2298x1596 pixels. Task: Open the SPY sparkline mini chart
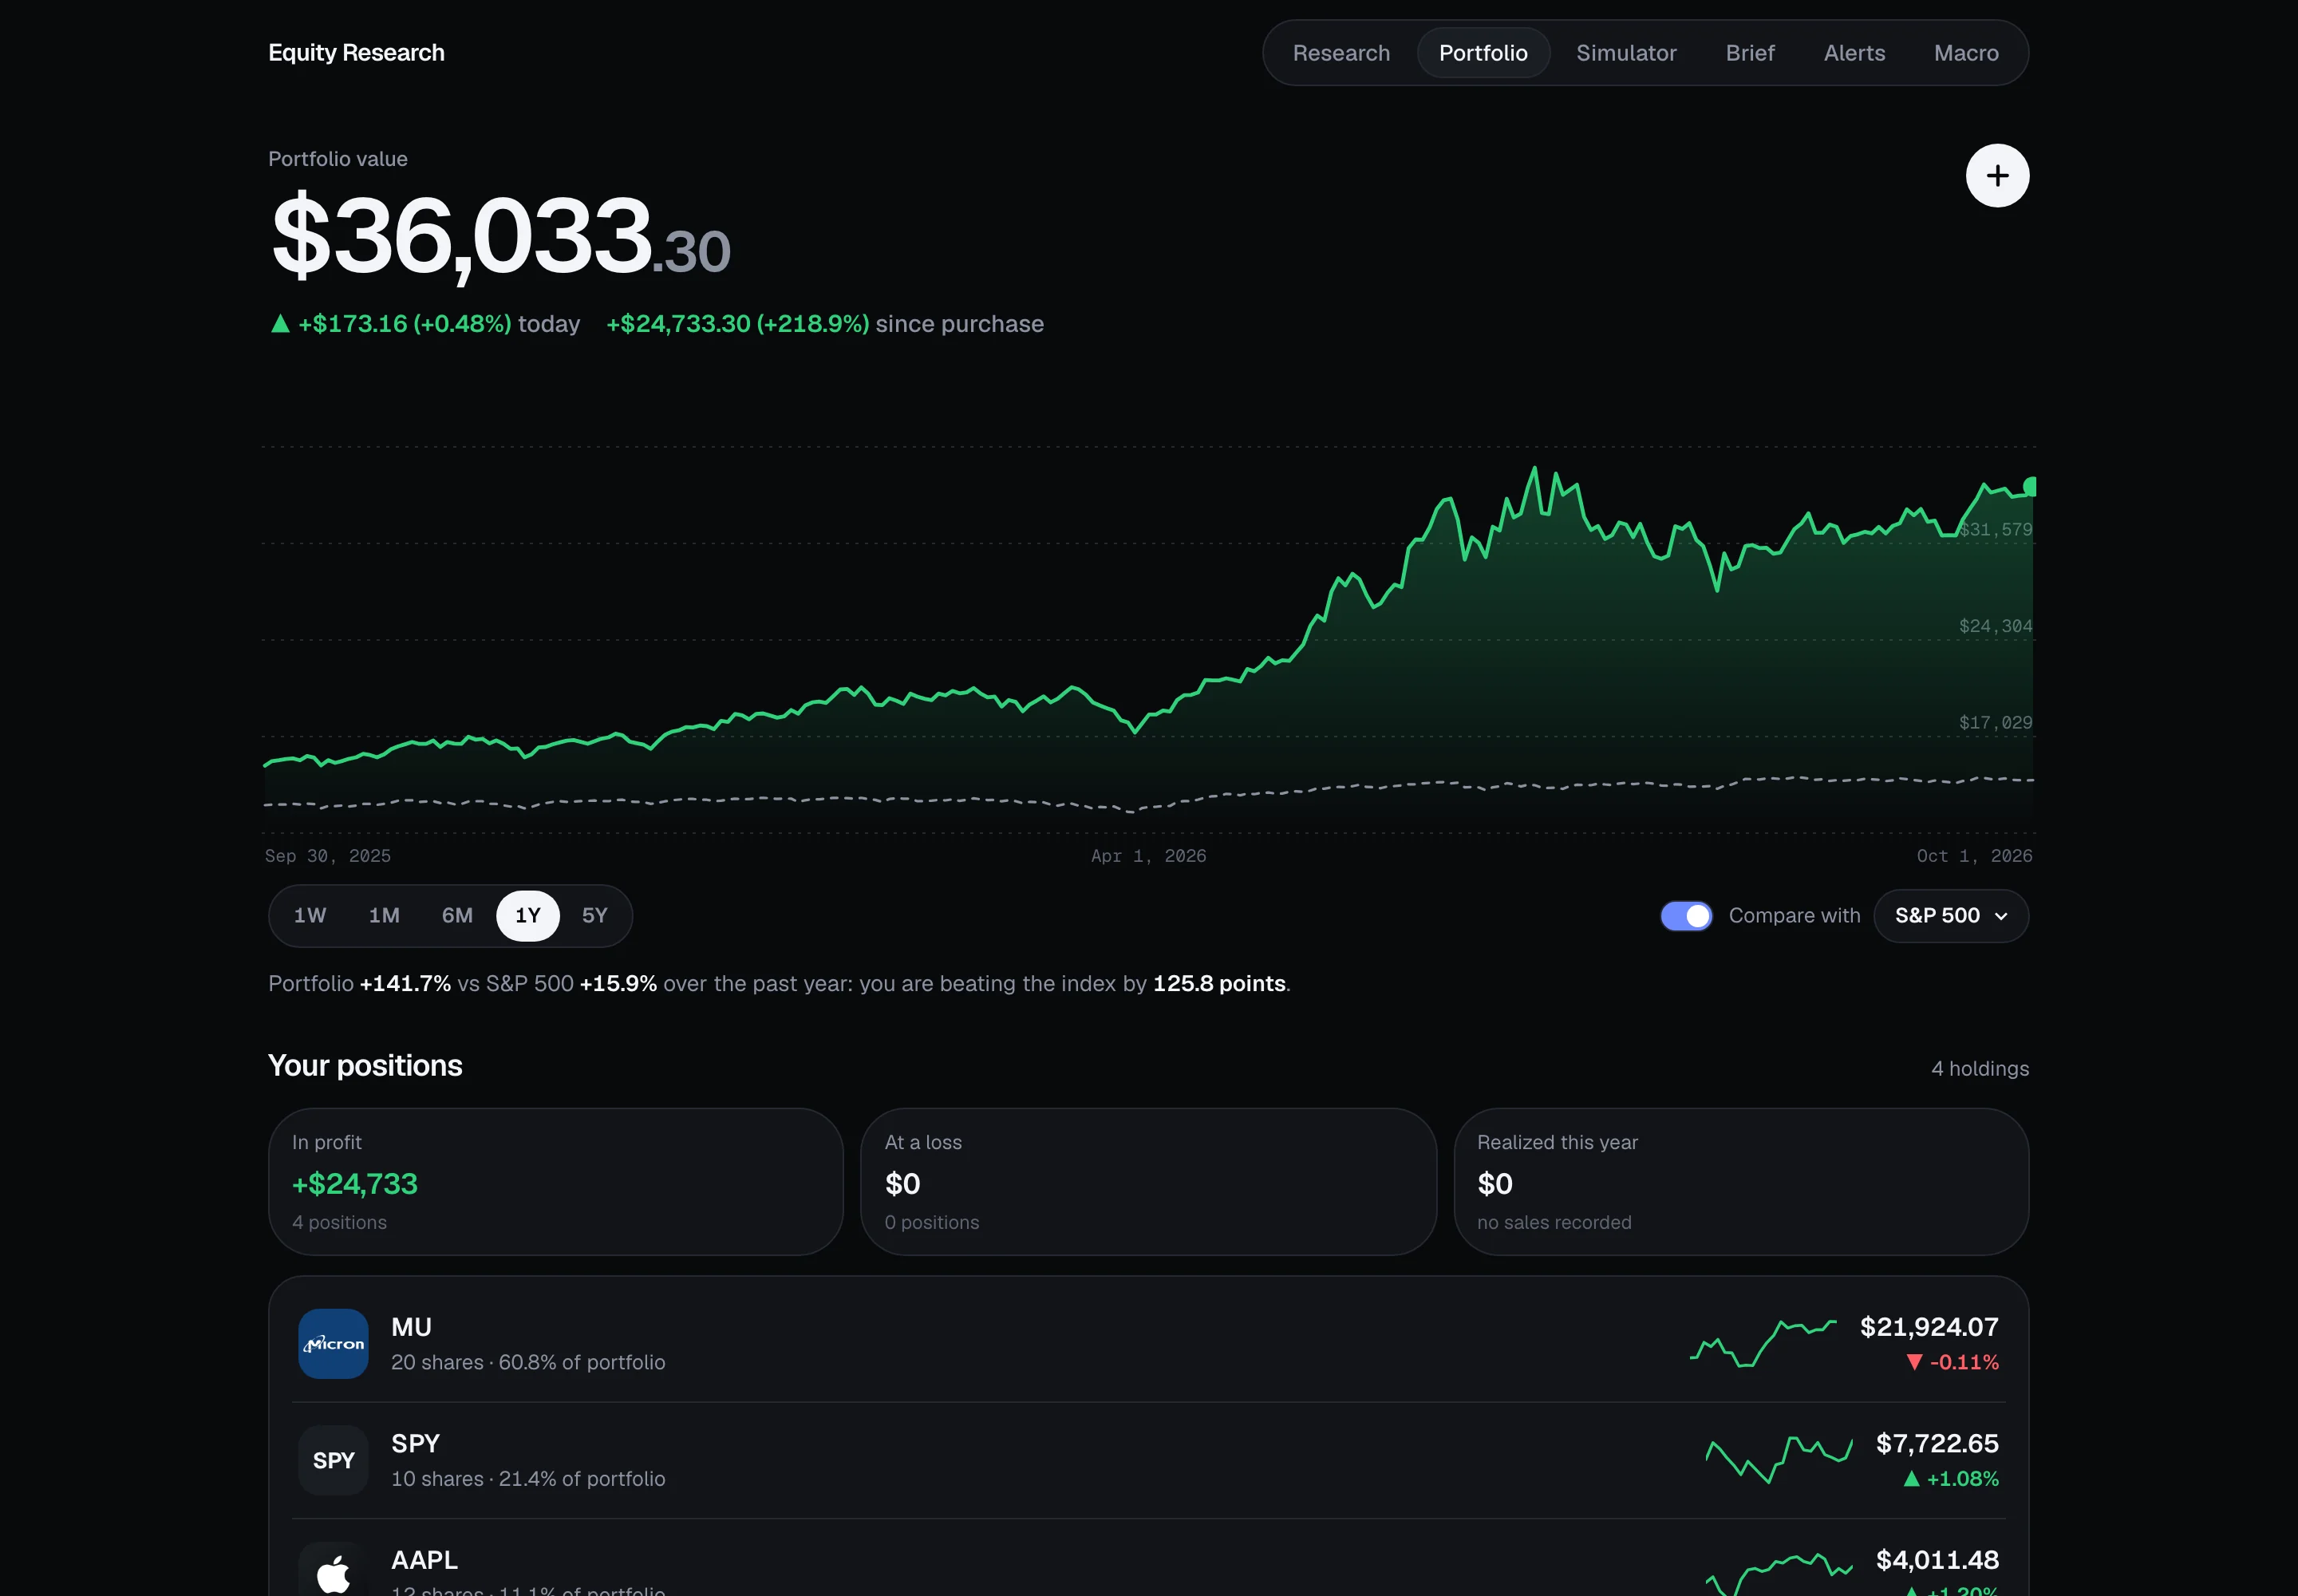pyautogui.click(x=1778, y=1460)
